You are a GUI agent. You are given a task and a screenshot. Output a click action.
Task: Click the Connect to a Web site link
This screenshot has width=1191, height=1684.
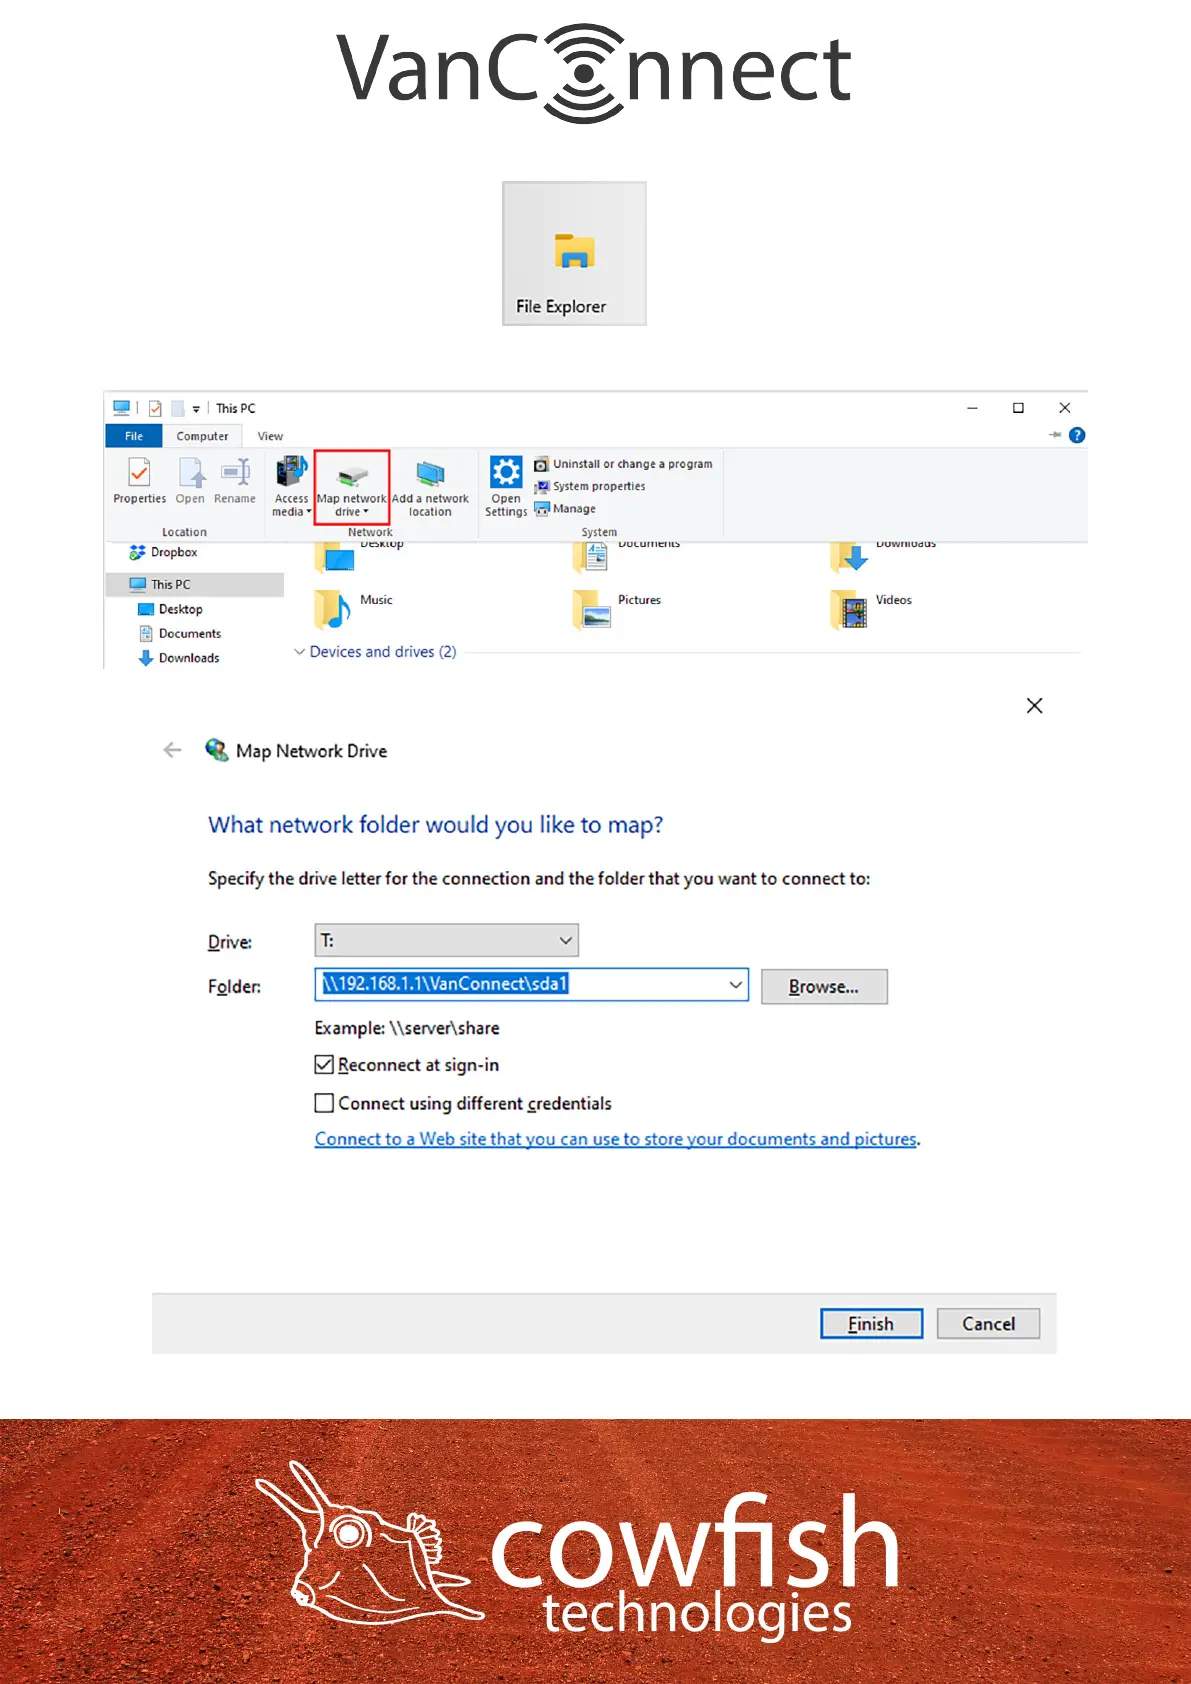click(x=616, y=1139)
